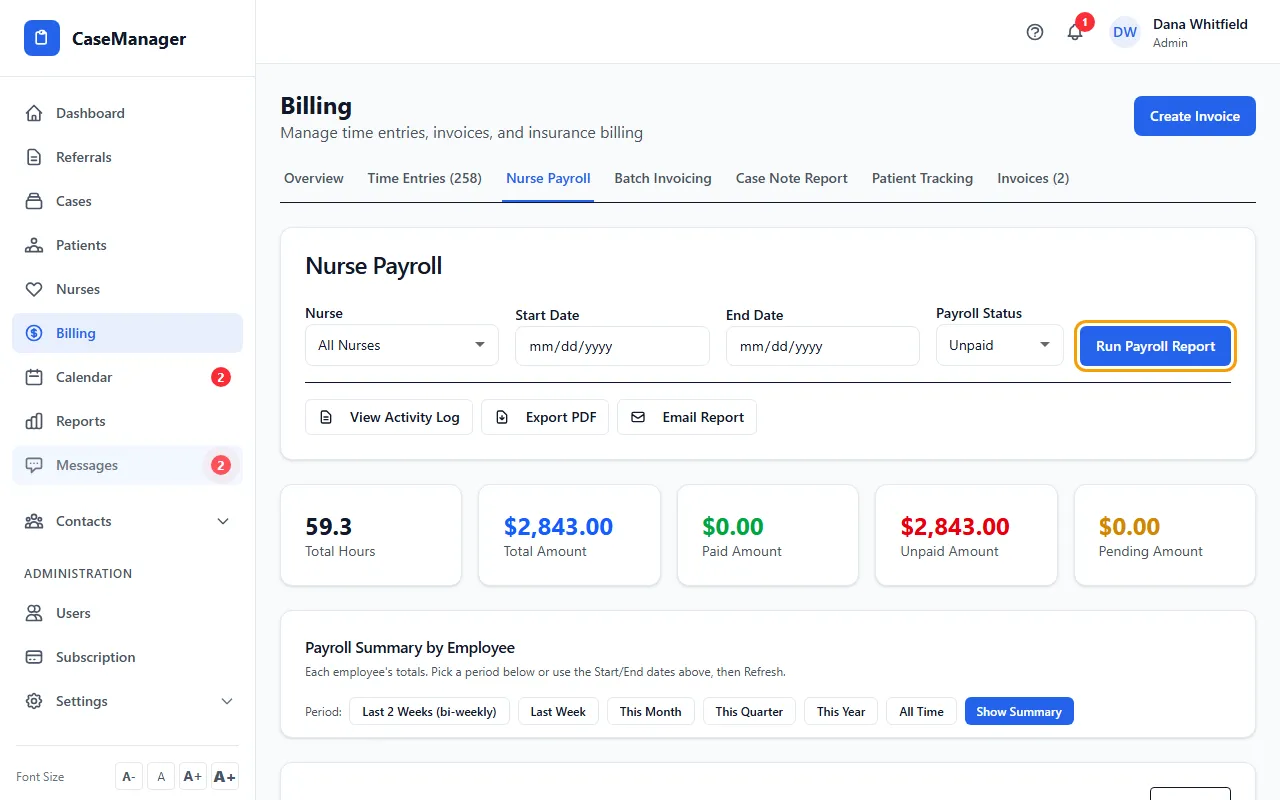This screenshot has width=1280, height=800.
Task: Click the Reports bar chart icon
Action: click(34, 421)
